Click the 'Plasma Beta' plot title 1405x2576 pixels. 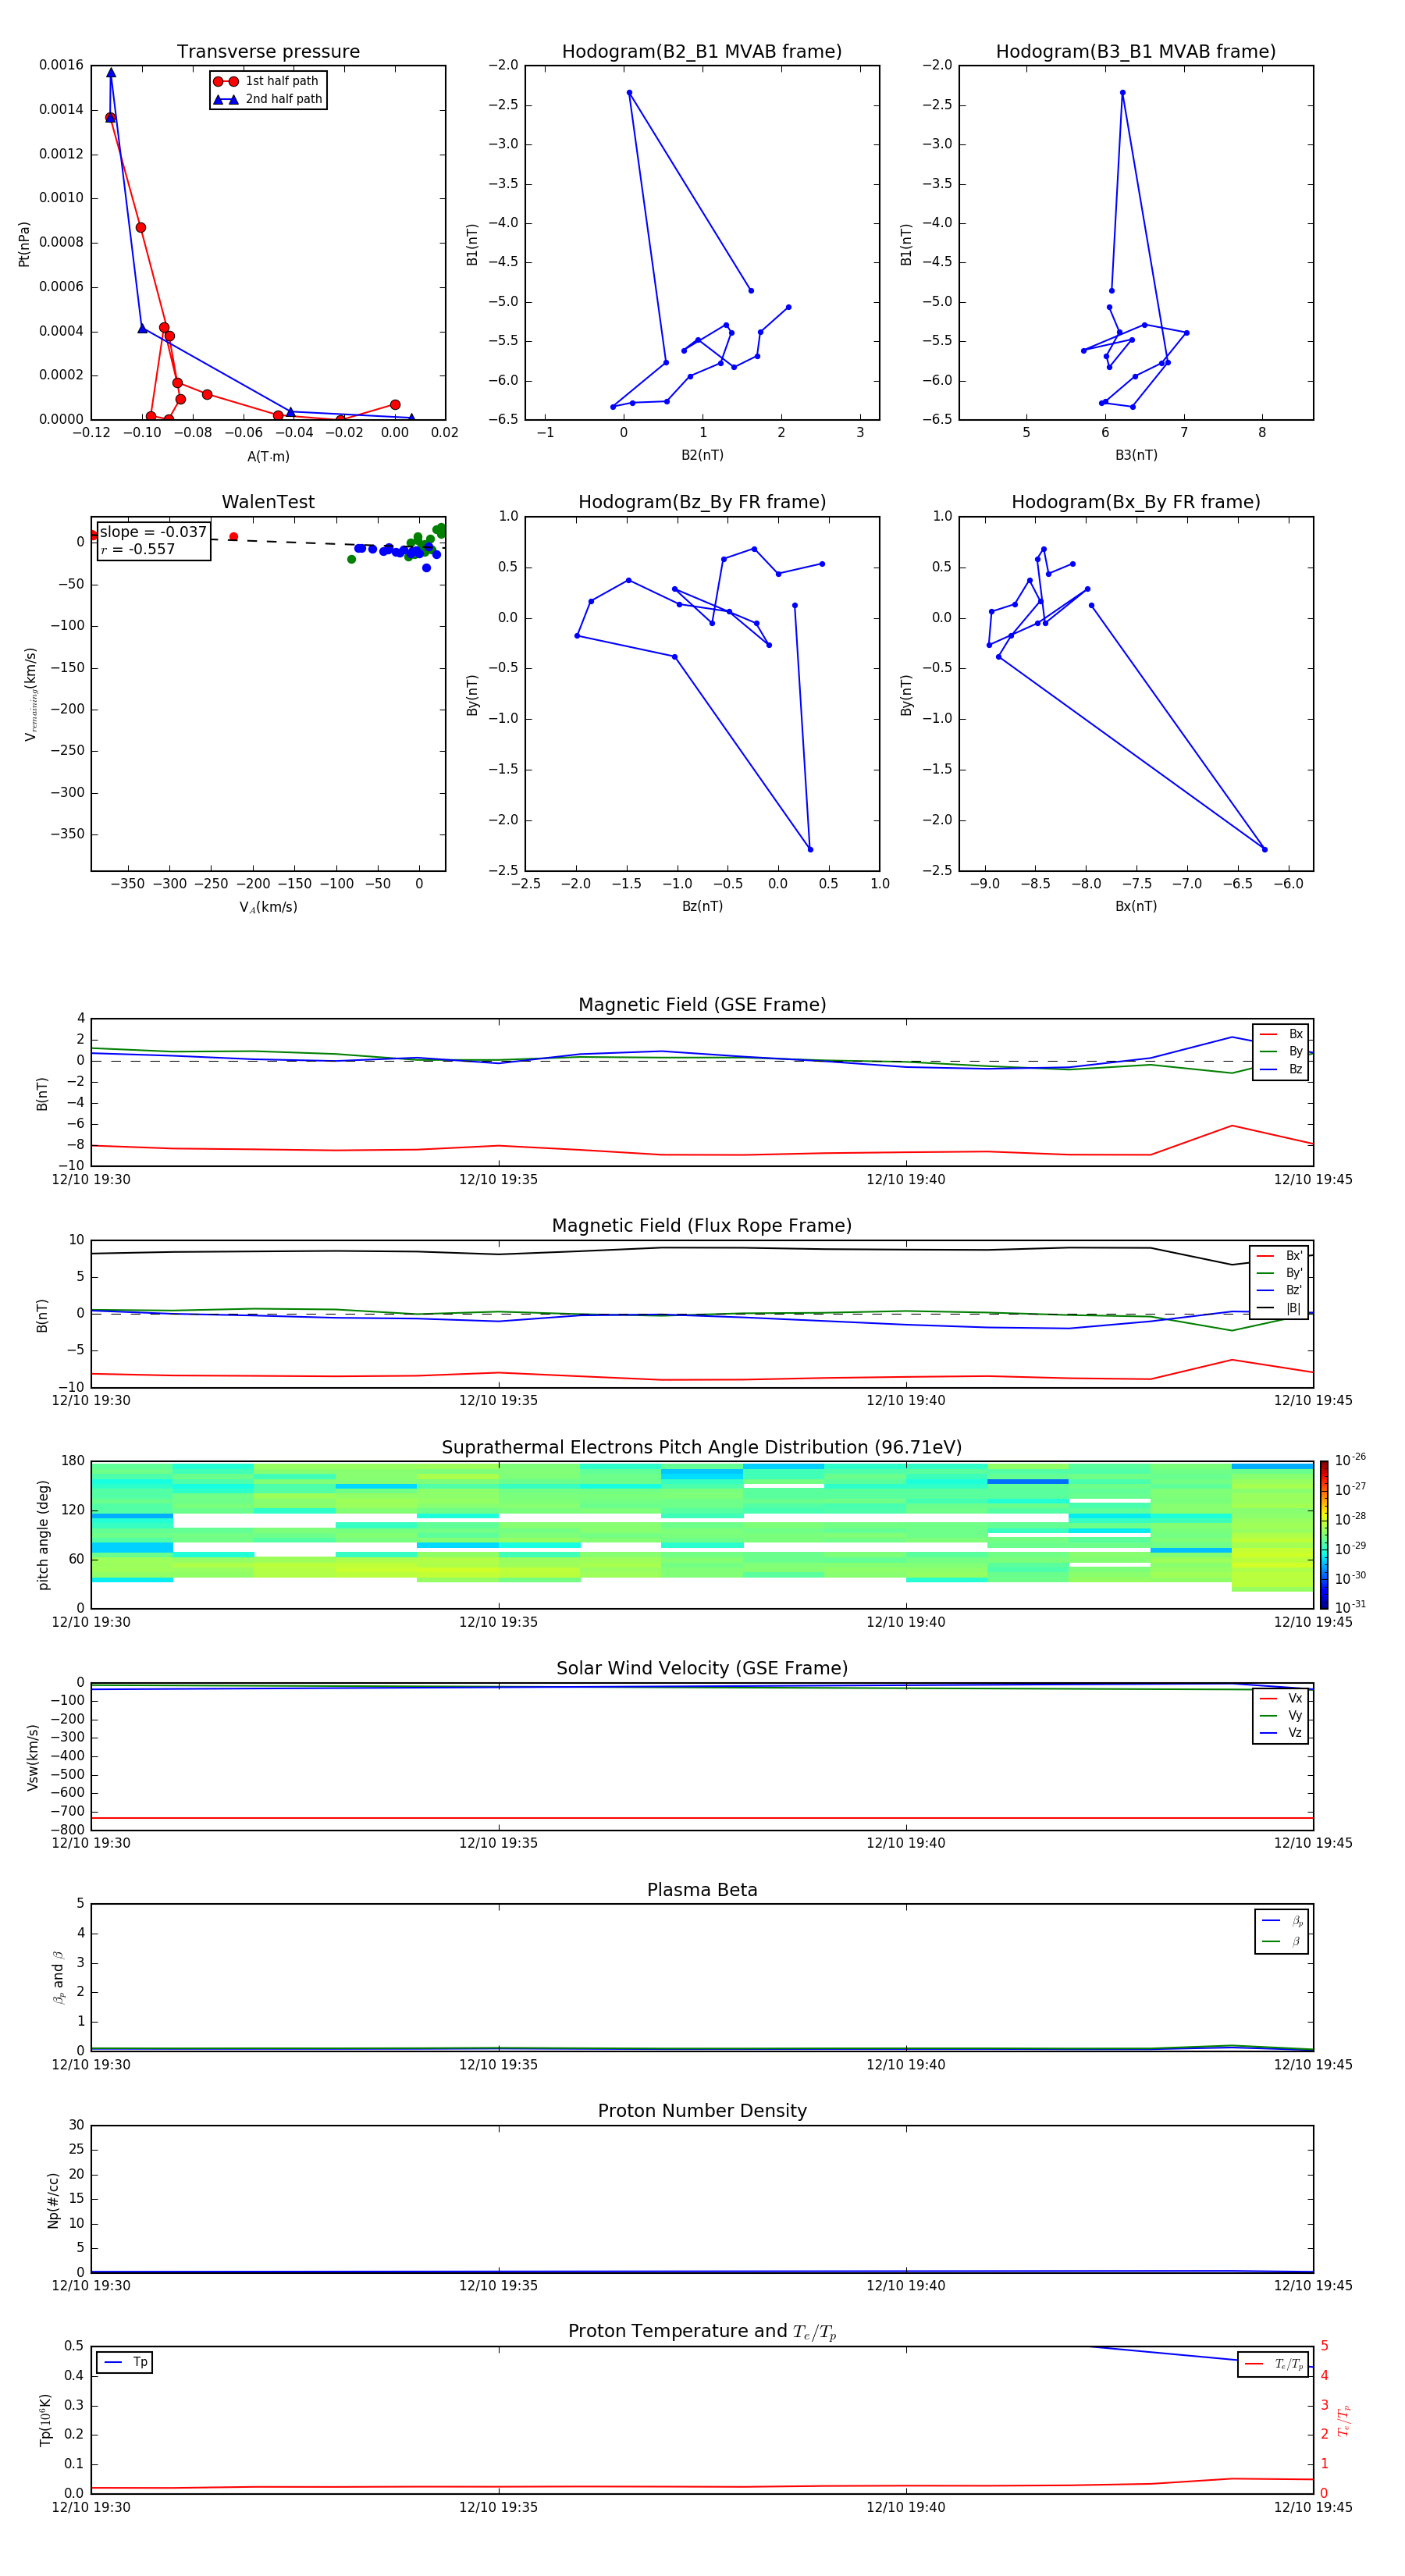pos(702,1891)
